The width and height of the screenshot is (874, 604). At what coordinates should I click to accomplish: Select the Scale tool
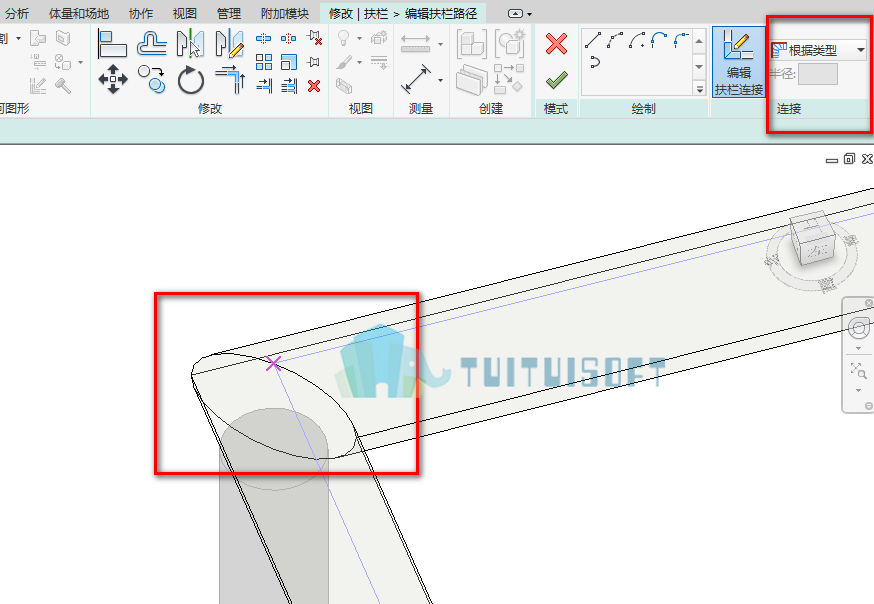[x=289, y=62]
